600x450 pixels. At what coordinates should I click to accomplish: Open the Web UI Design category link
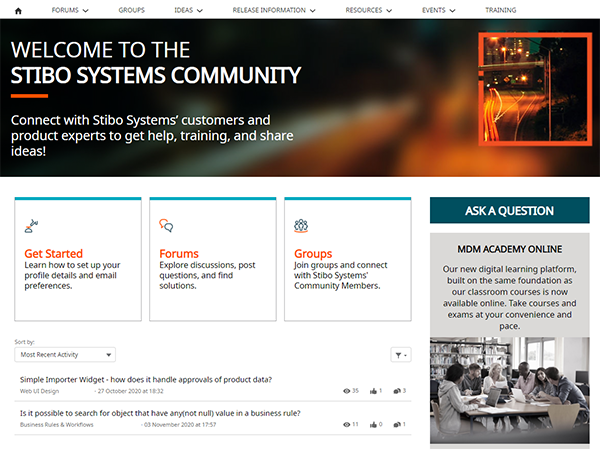(40, 391)
